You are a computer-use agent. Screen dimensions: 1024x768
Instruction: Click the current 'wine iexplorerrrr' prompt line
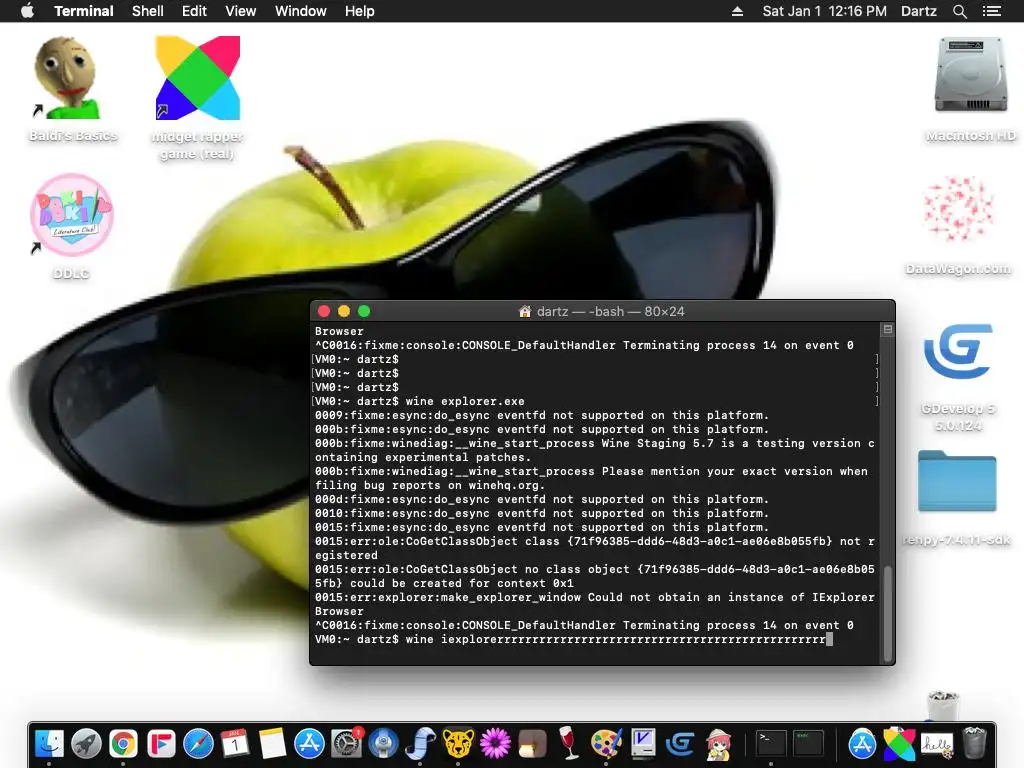(573, 639)
